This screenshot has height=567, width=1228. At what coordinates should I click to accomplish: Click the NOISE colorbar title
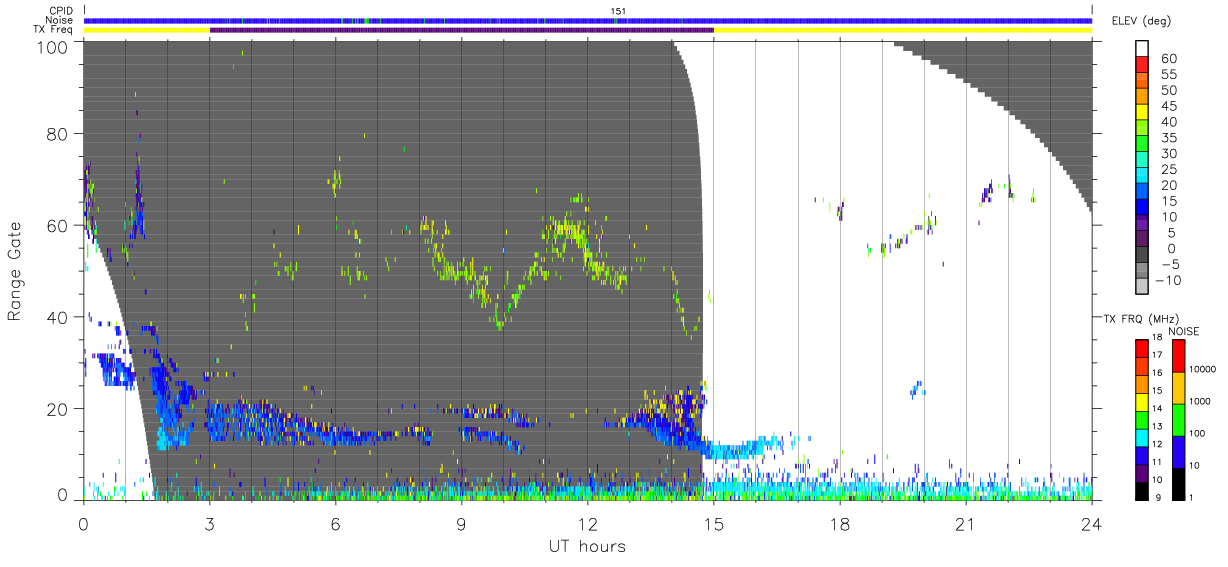pos(1184,331)
